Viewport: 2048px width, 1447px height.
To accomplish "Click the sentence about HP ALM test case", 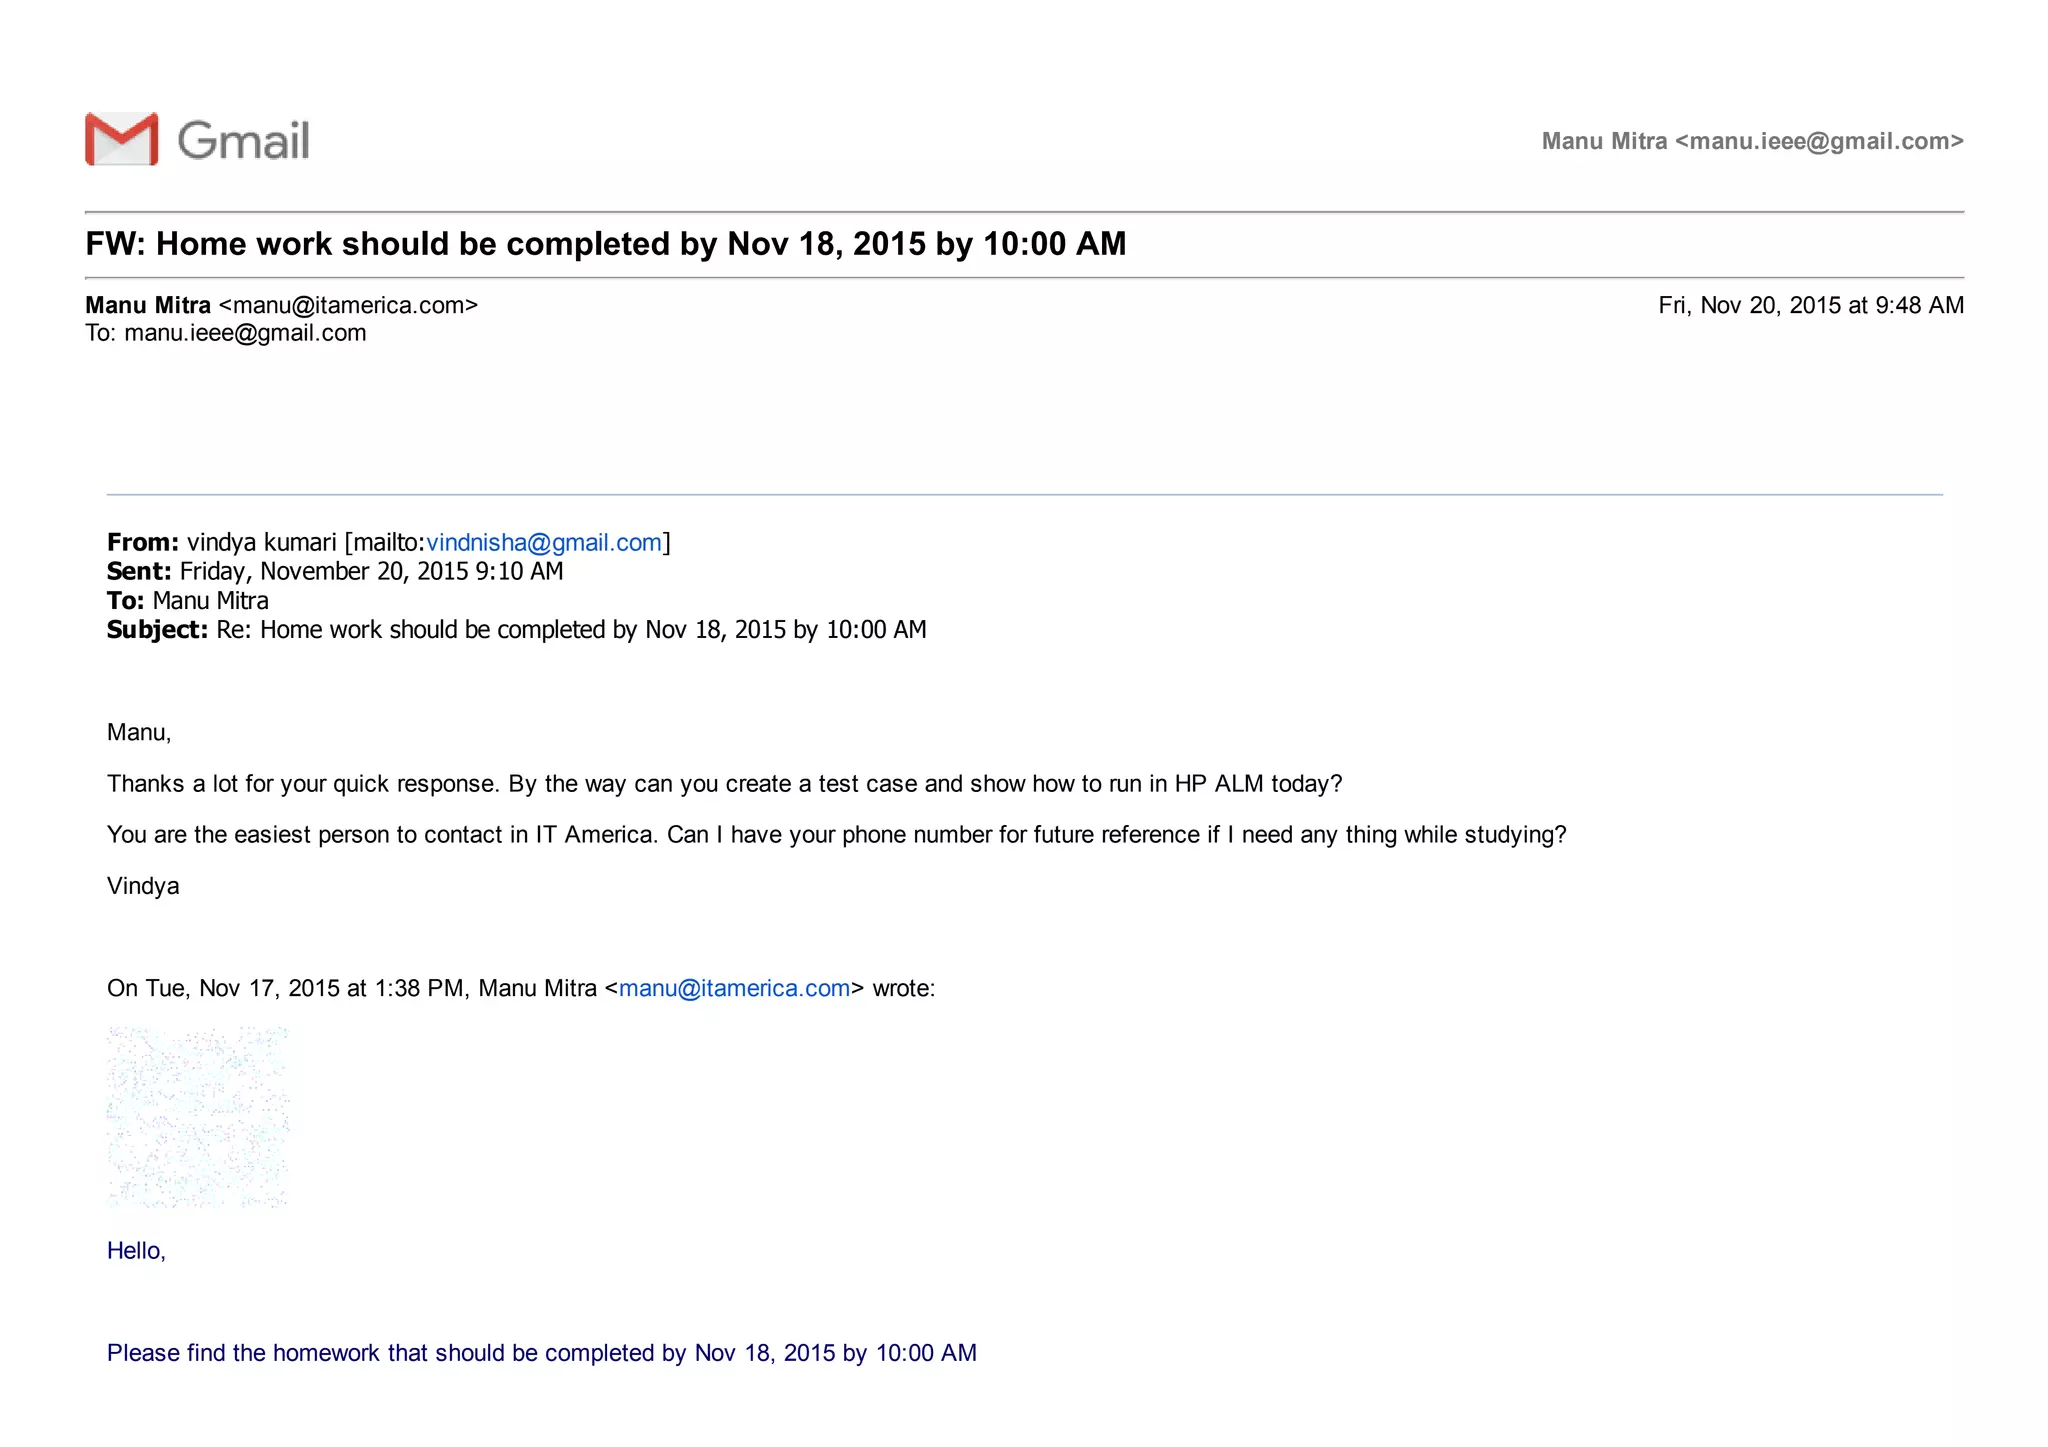I will pyautogui.click(x=724, y=783).
